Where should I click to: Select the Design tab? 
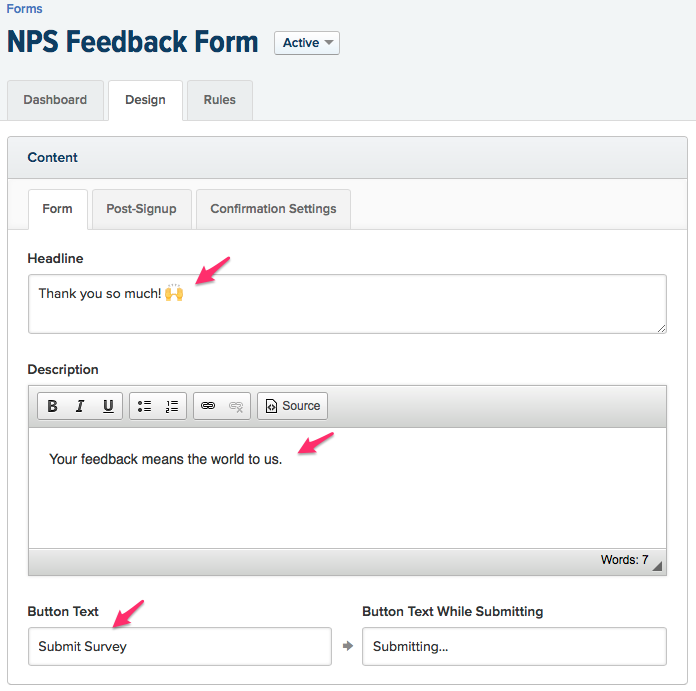point(145,100)
